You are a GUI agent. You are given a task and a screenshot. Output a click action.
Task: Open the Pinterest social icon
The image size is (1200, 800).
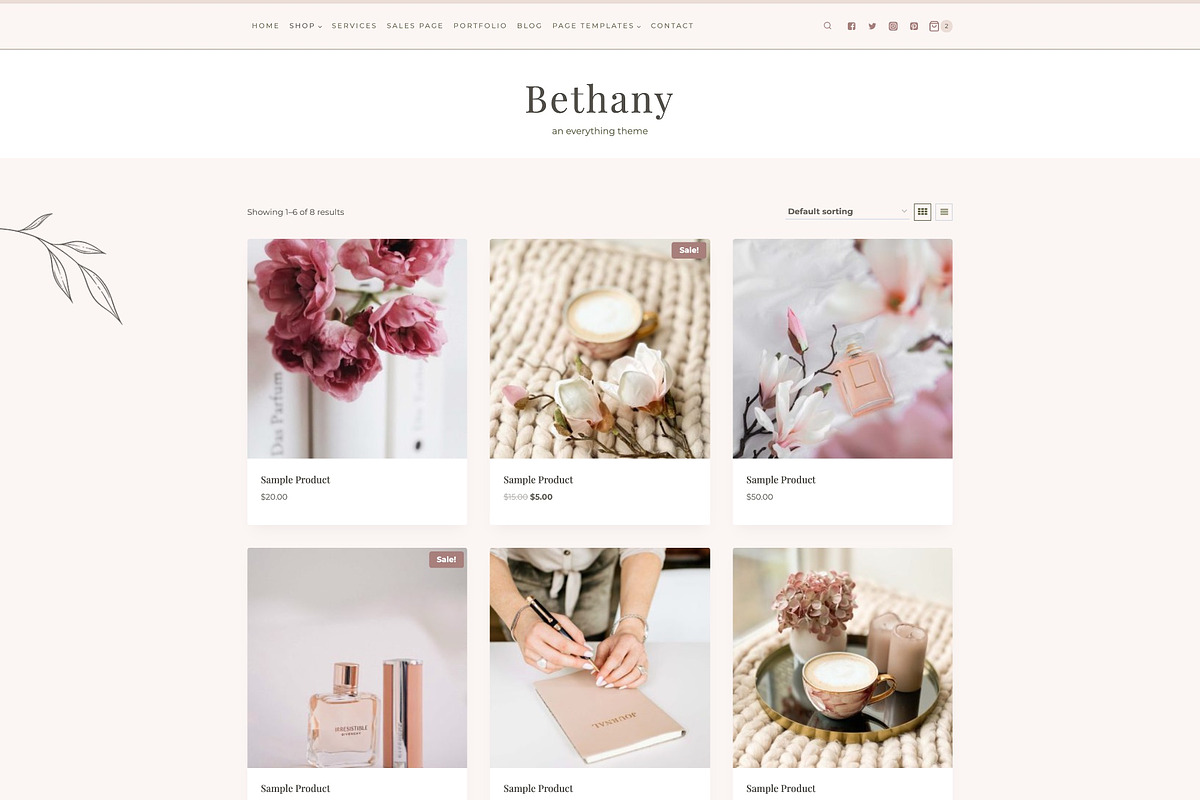coord(914,26)
